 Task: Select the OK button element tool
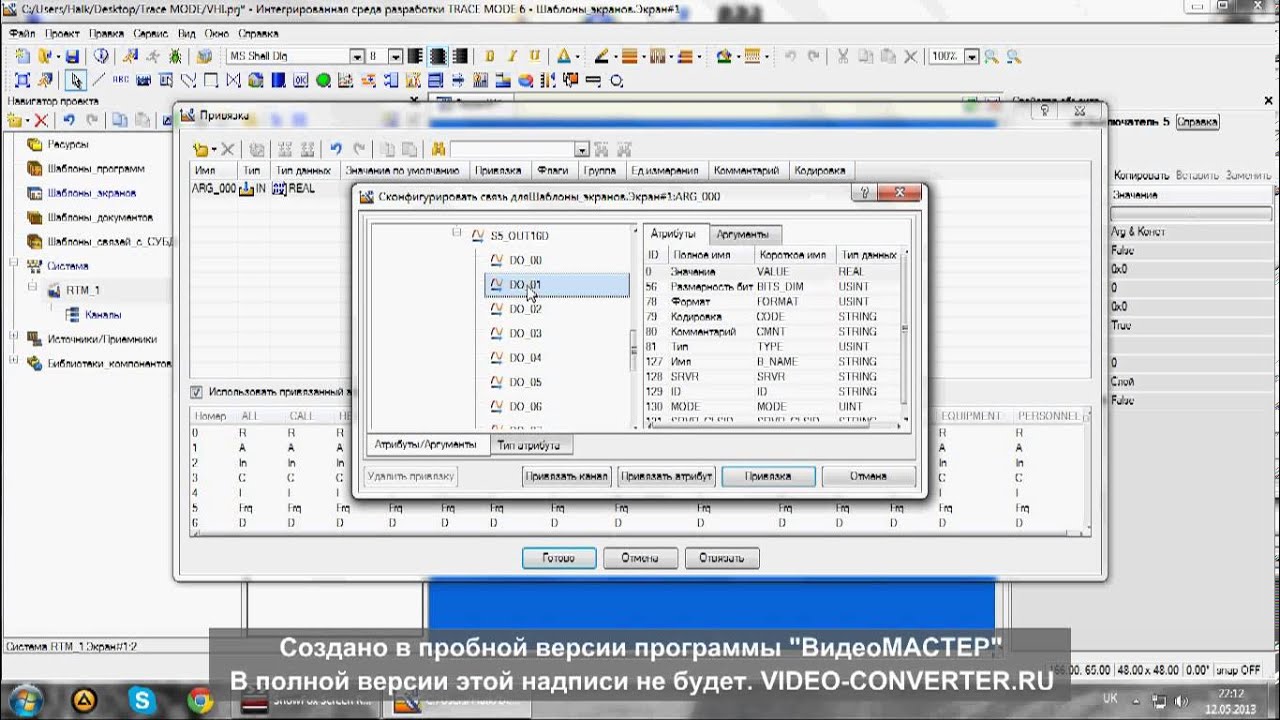click(x=300, y=80)
